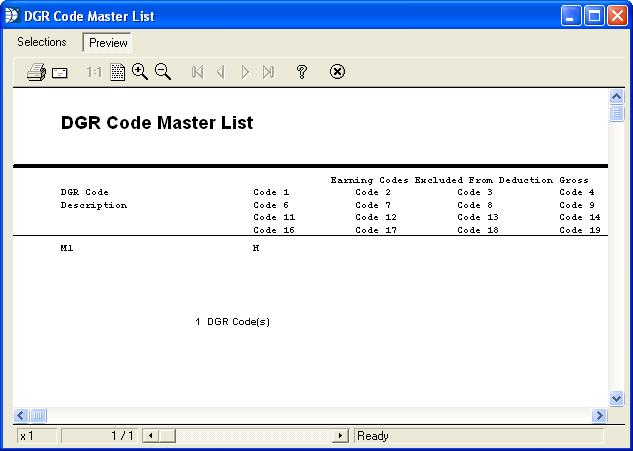Minimize the DGR Code Master List window
This screenshot has width=633, height=451.
[572, 16]
